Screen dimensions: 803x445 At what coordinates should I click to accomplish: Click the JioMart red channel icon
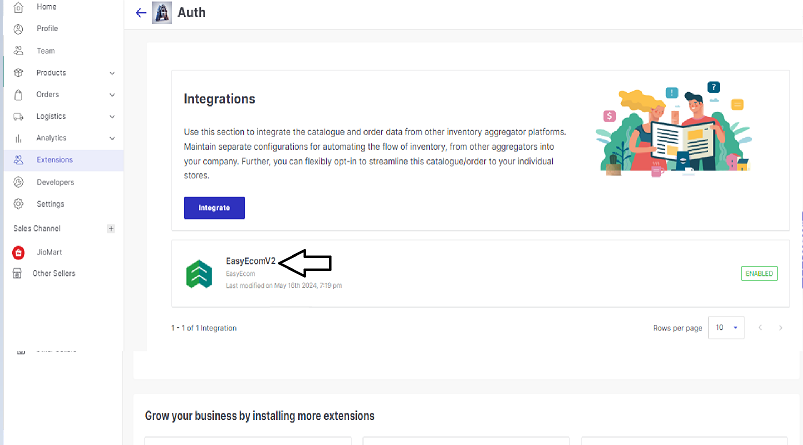click(x=18, y=252)
